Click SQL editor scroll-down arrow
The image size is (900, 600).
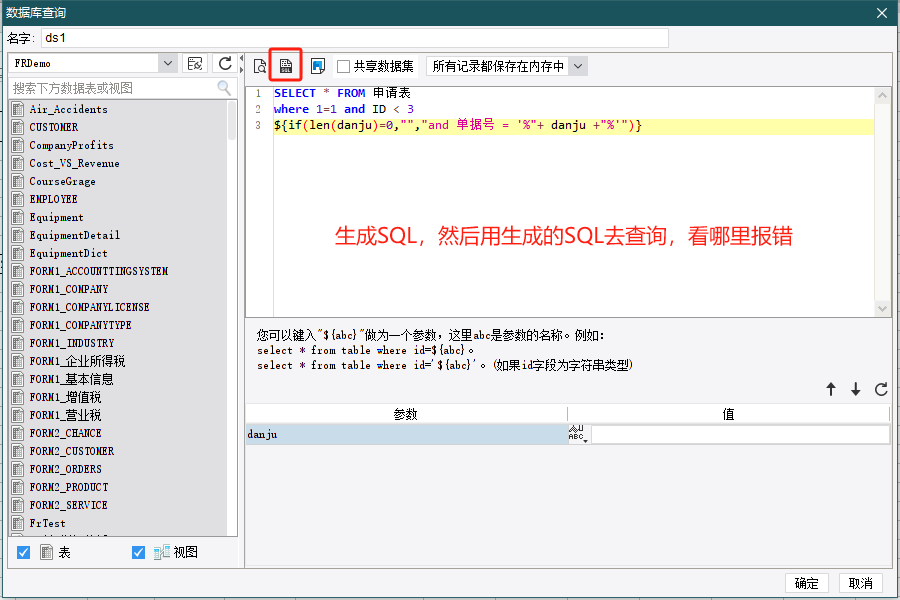point(882,309)
